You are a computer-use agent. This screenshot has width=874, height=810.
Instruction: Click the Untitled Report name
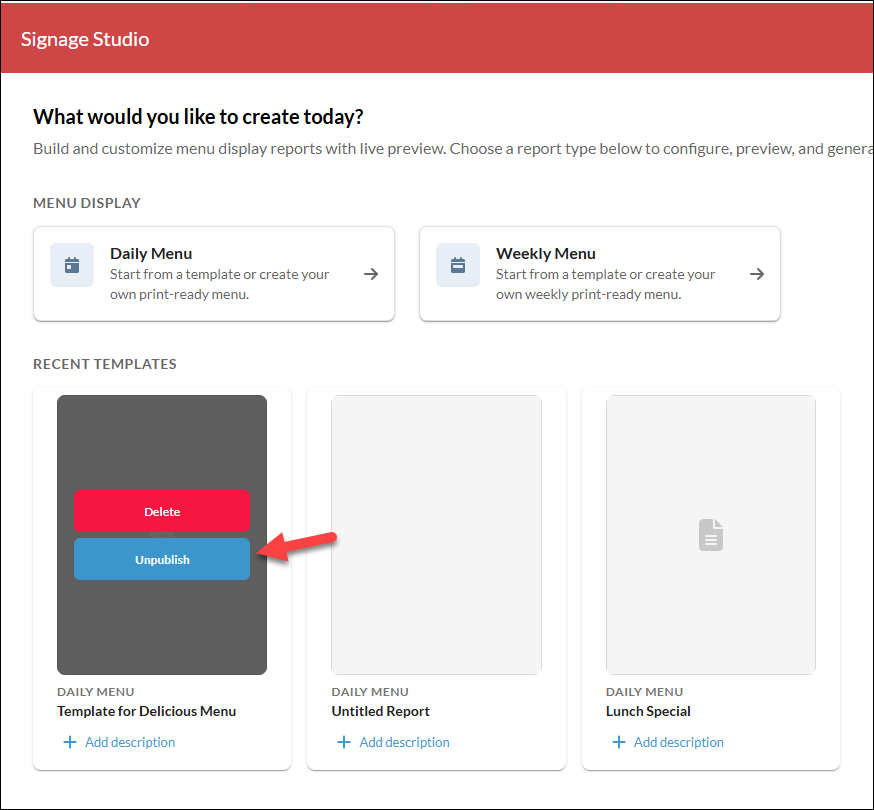[x=381, y=711]
